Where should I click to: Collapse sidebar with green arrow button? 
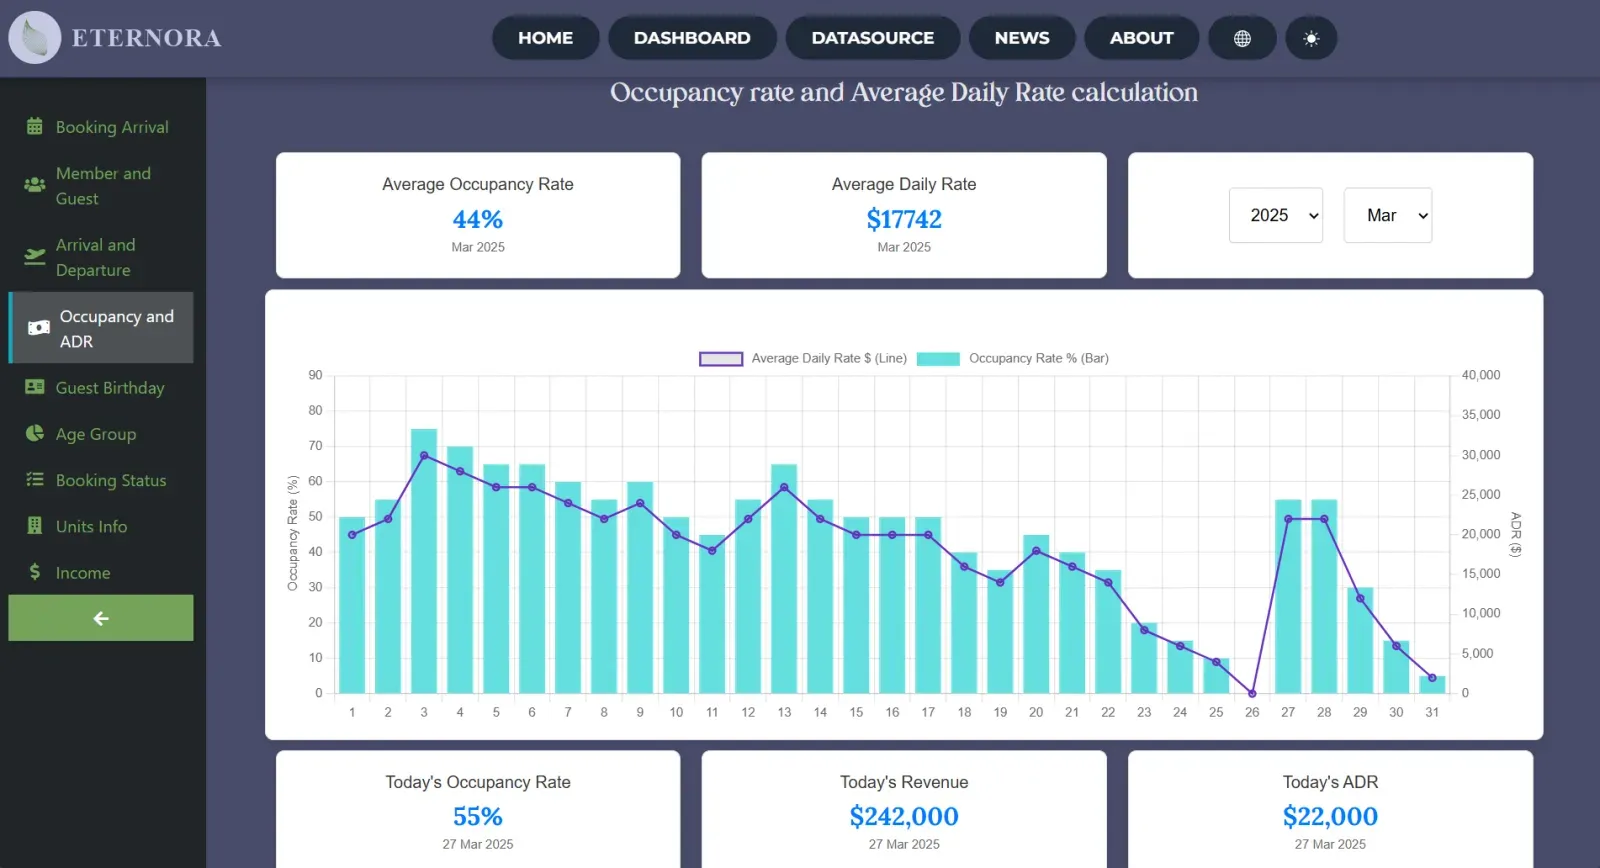101,618
